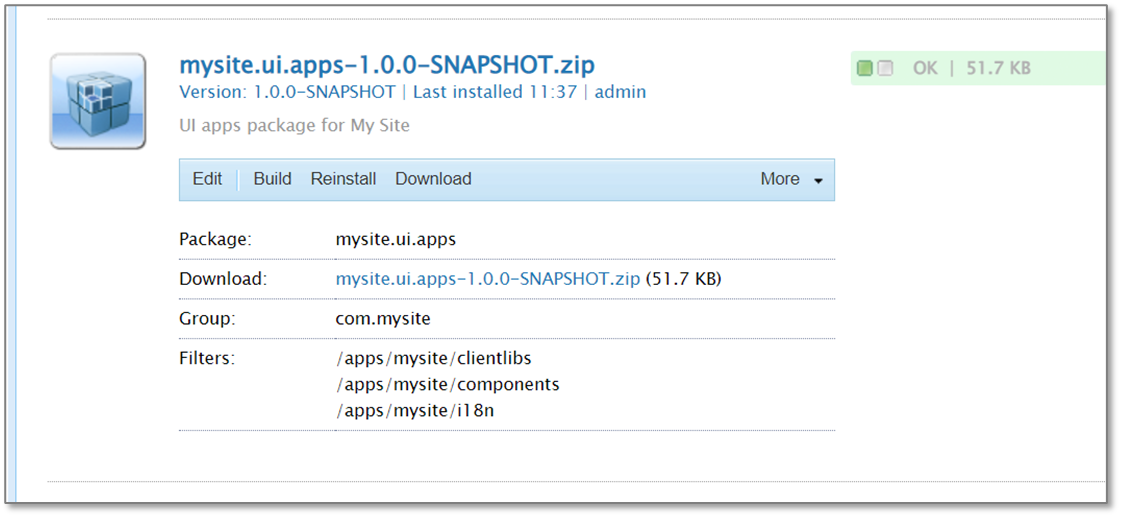This screenshot has height=517, width=1121.
Task: Click the admin user link
Action: (620, 92)
